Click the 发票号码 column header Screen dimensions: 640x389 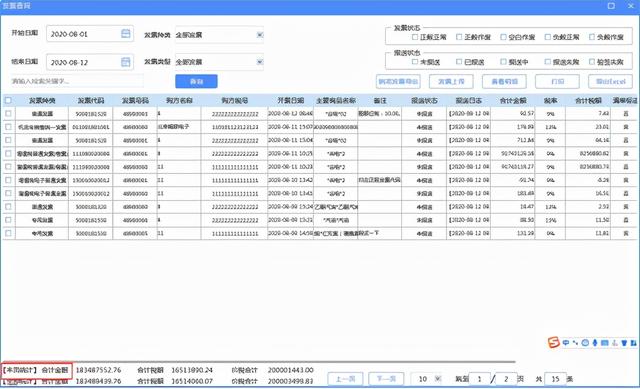[135, 100]
